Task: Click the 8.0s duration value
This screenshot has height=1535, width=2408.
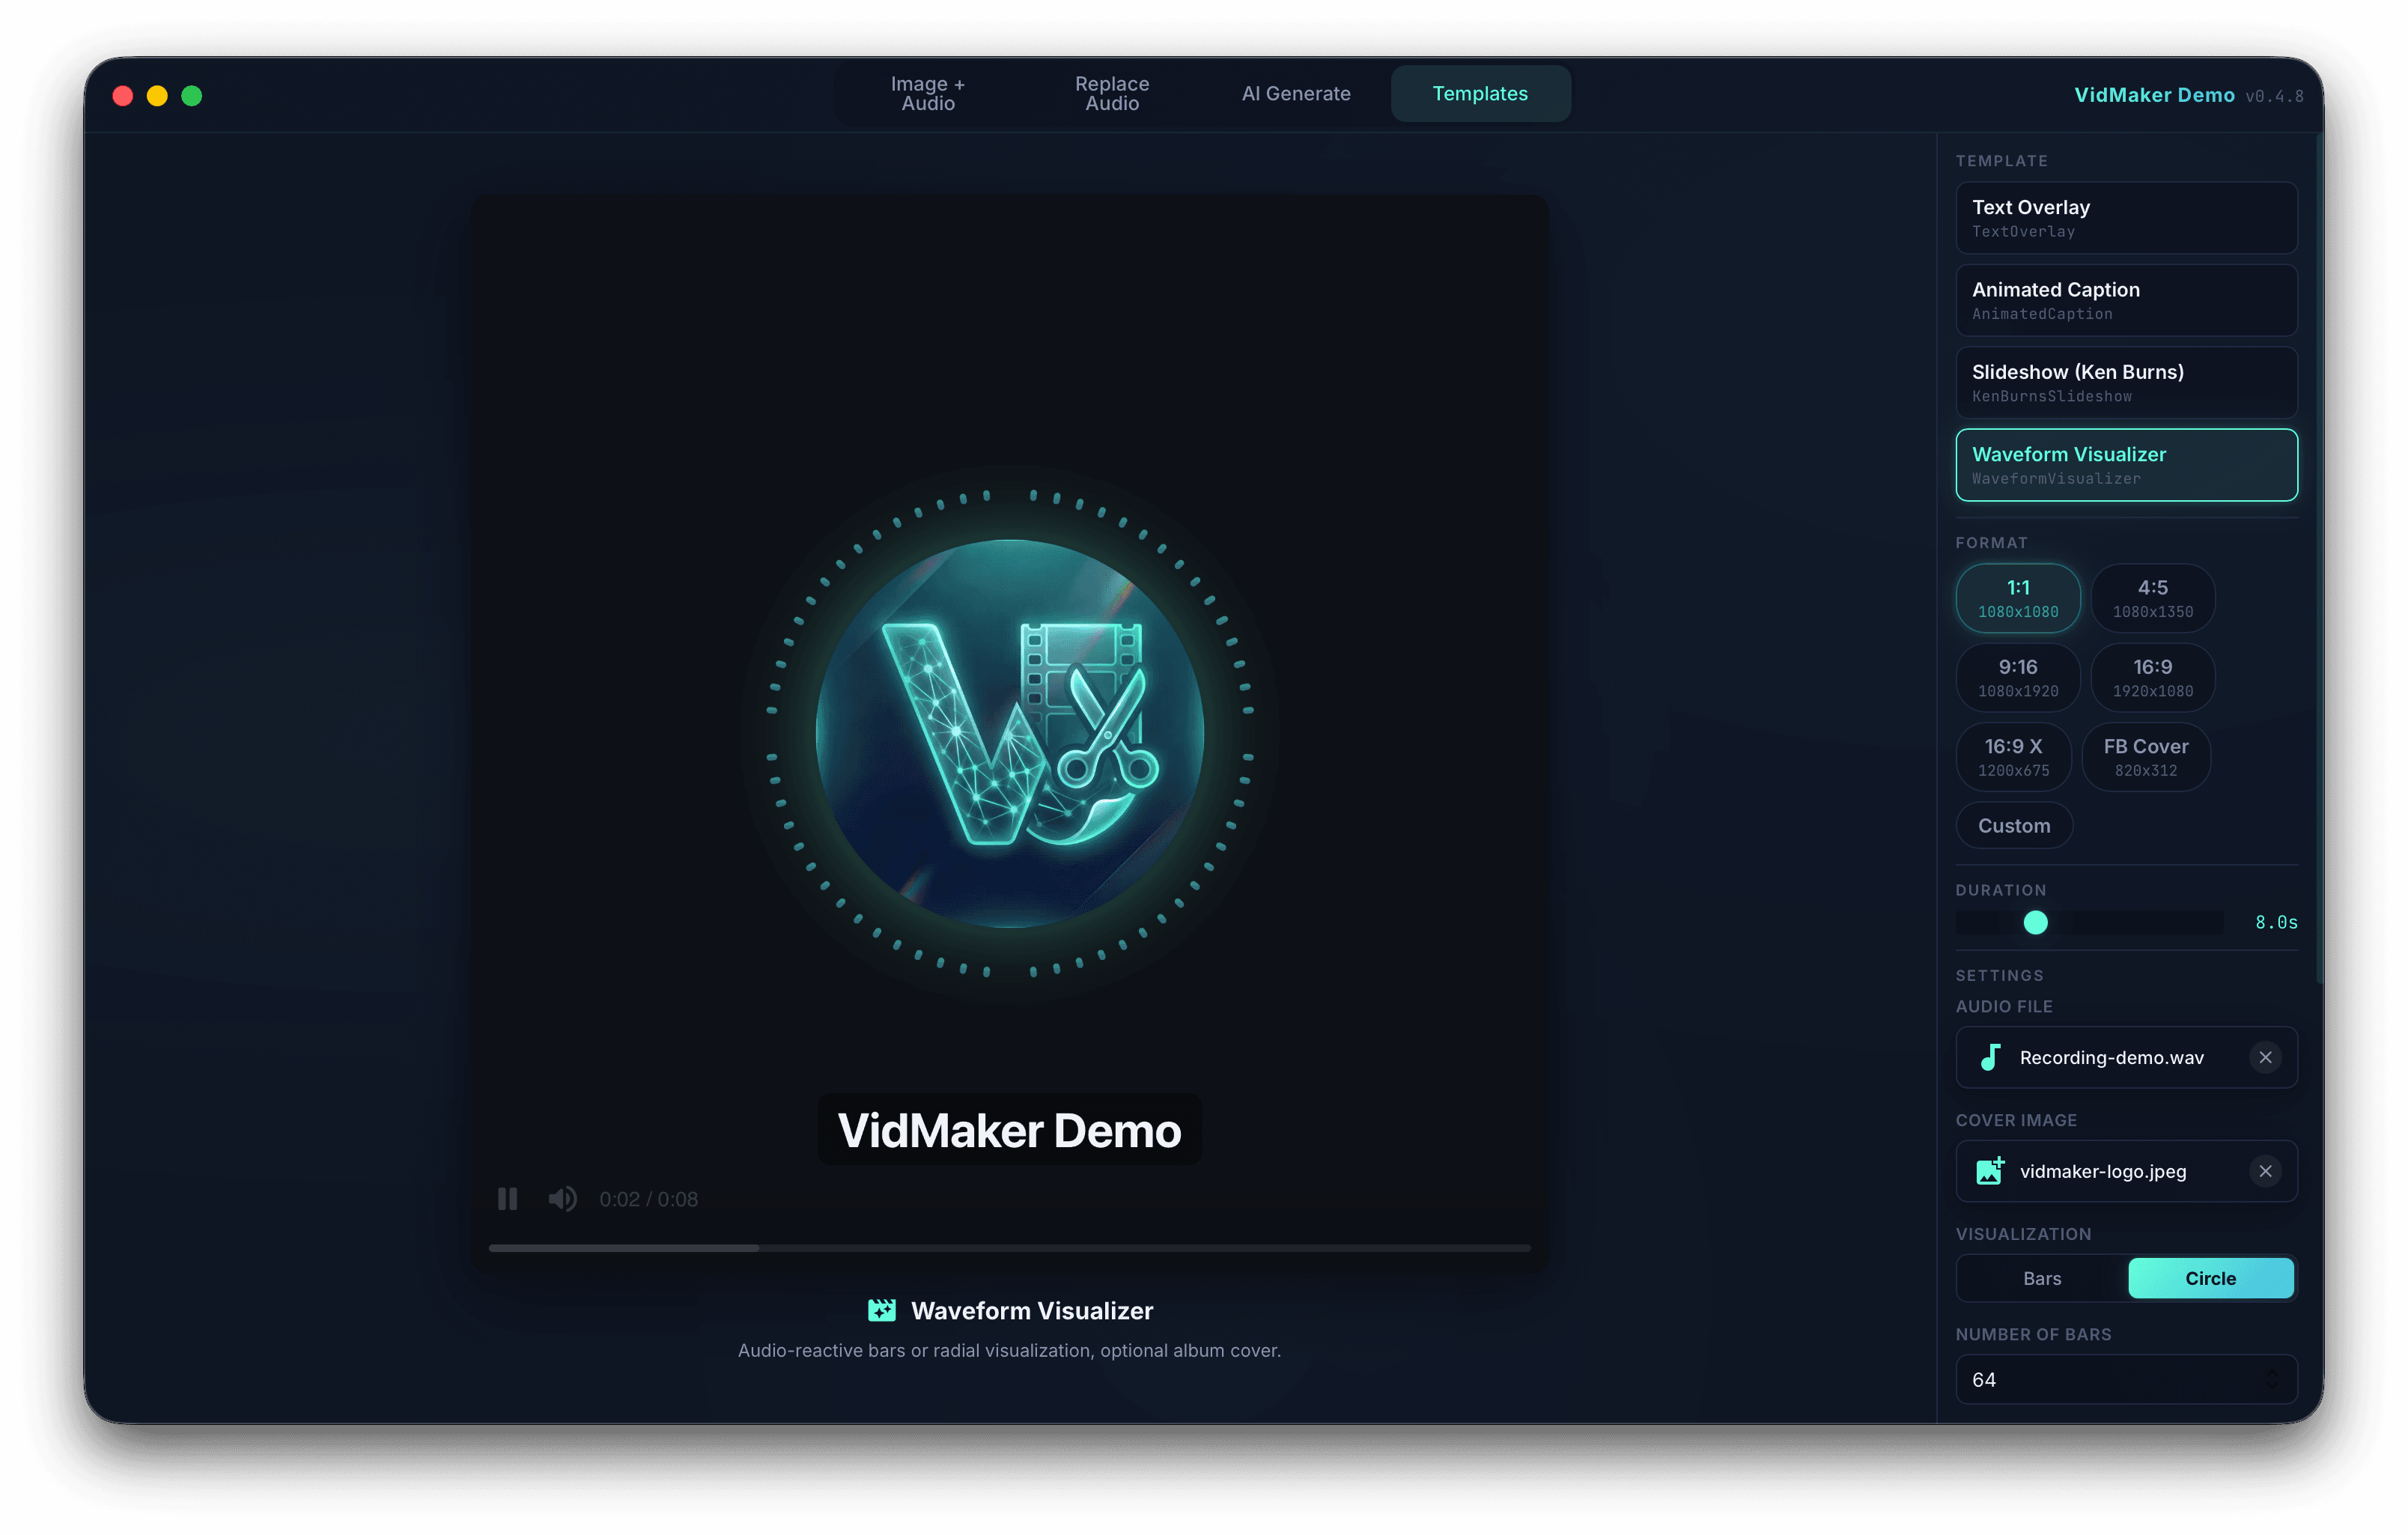Action: [x=2275, y=922]
